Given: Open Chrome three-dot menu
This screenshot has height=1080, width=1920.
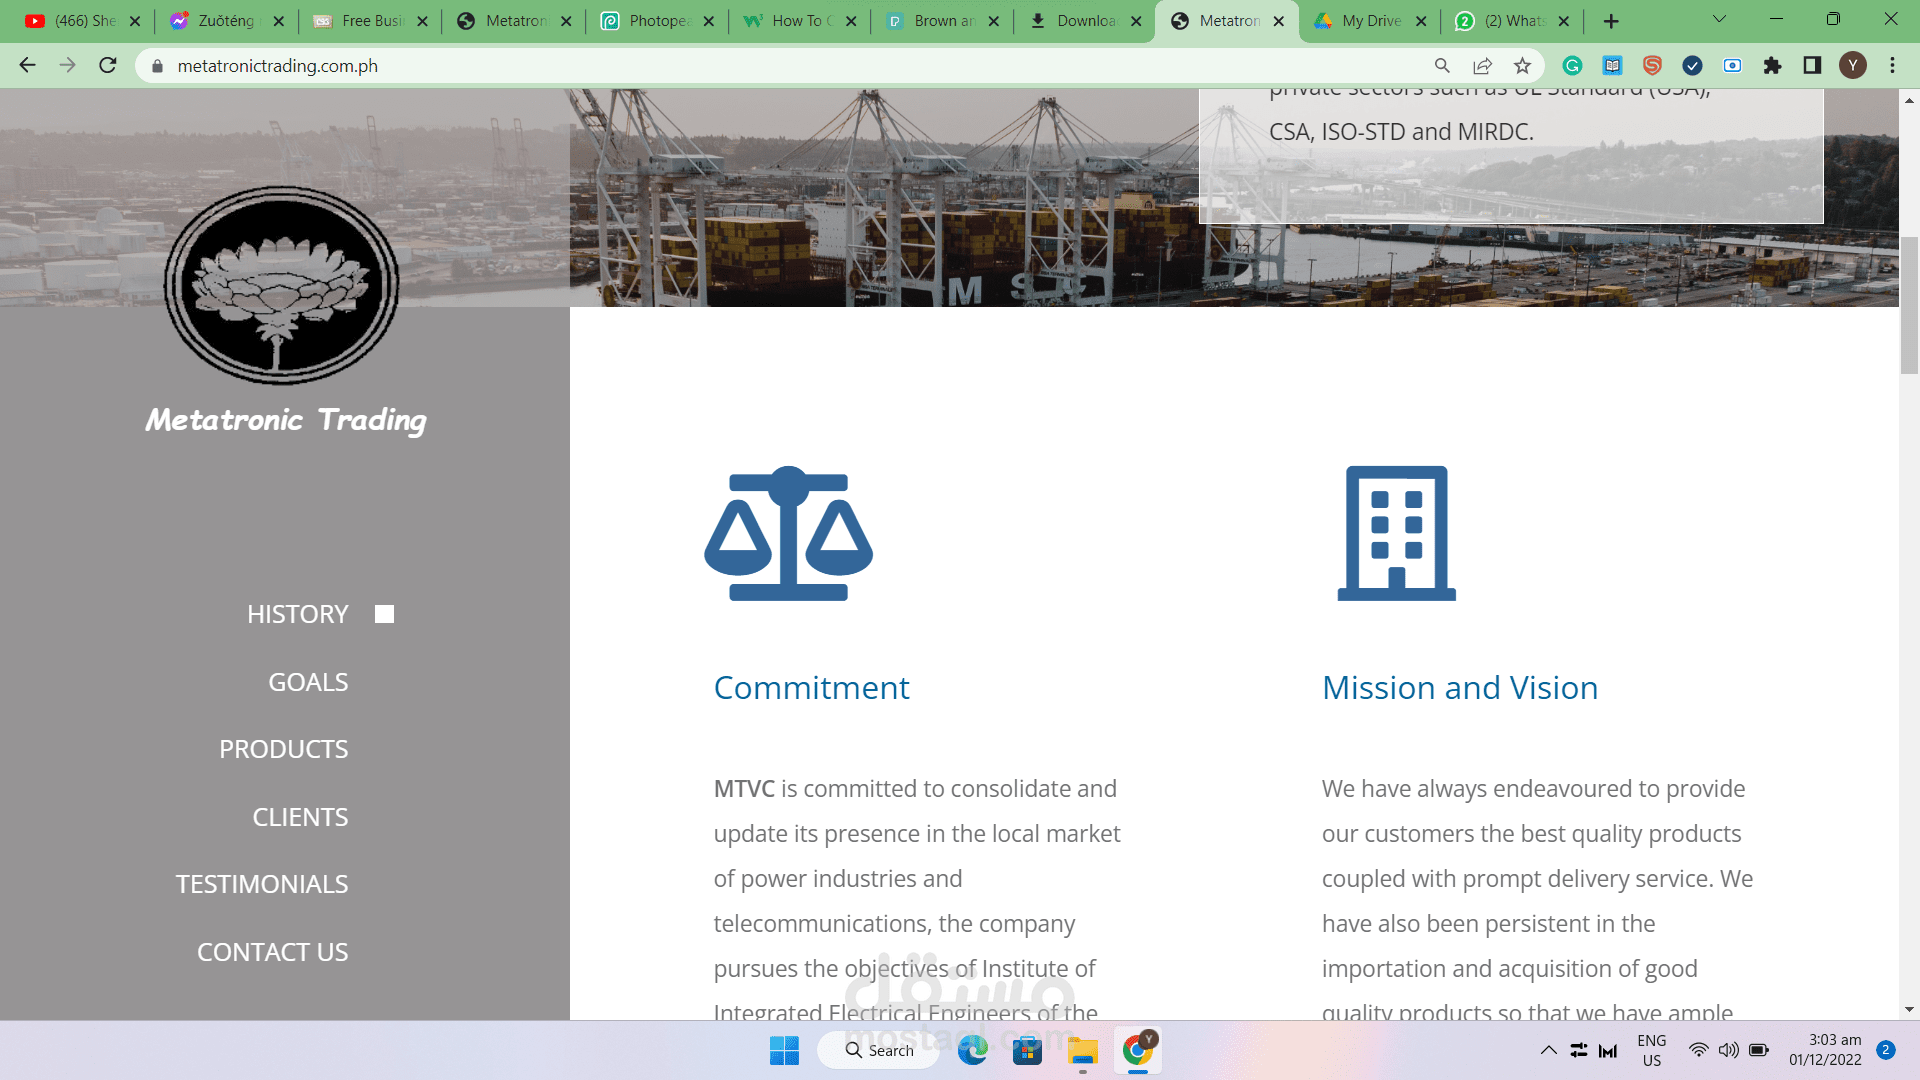Looking at the screenshot, I should point(1892,66).
